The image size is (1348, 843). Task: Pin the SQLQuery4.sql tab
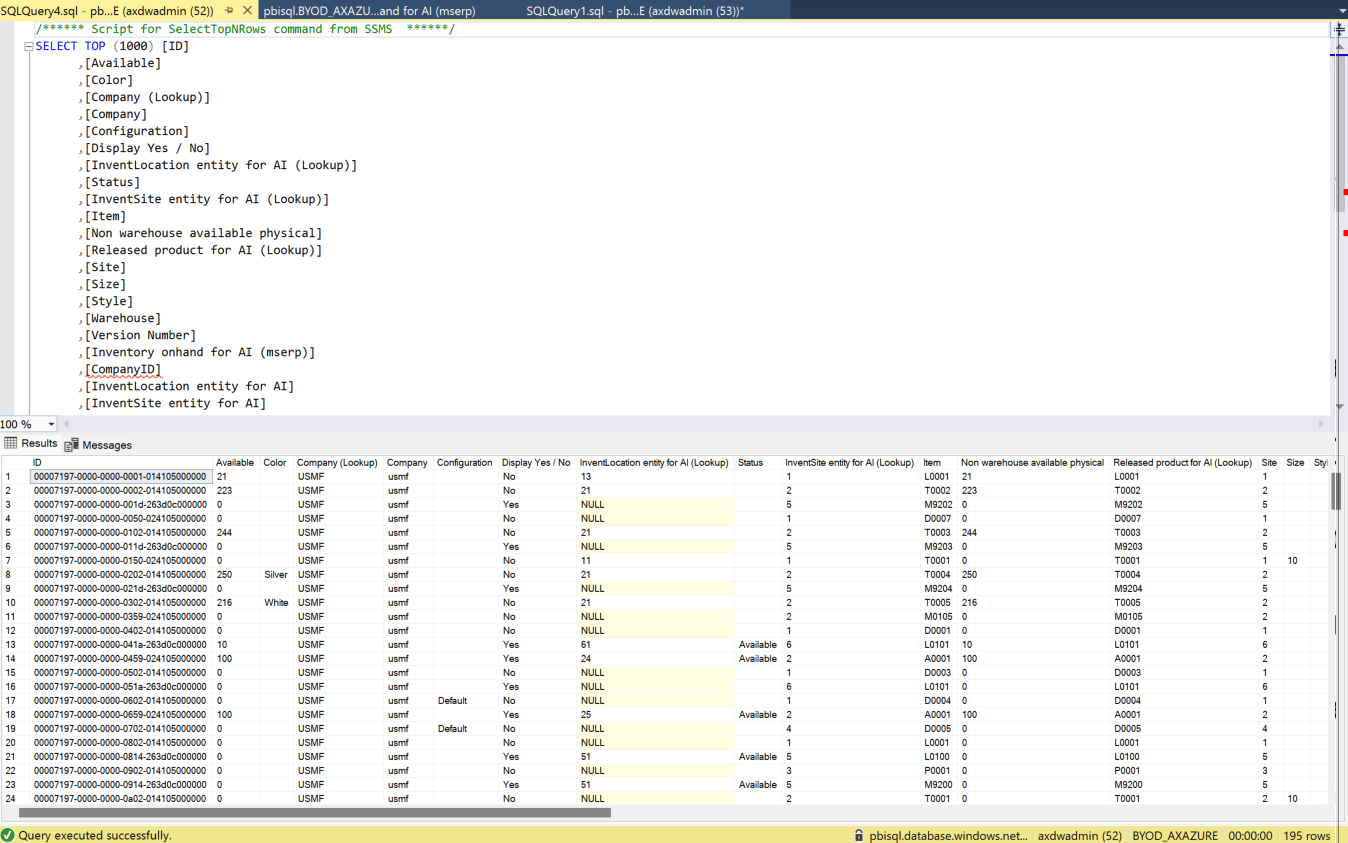229,11
